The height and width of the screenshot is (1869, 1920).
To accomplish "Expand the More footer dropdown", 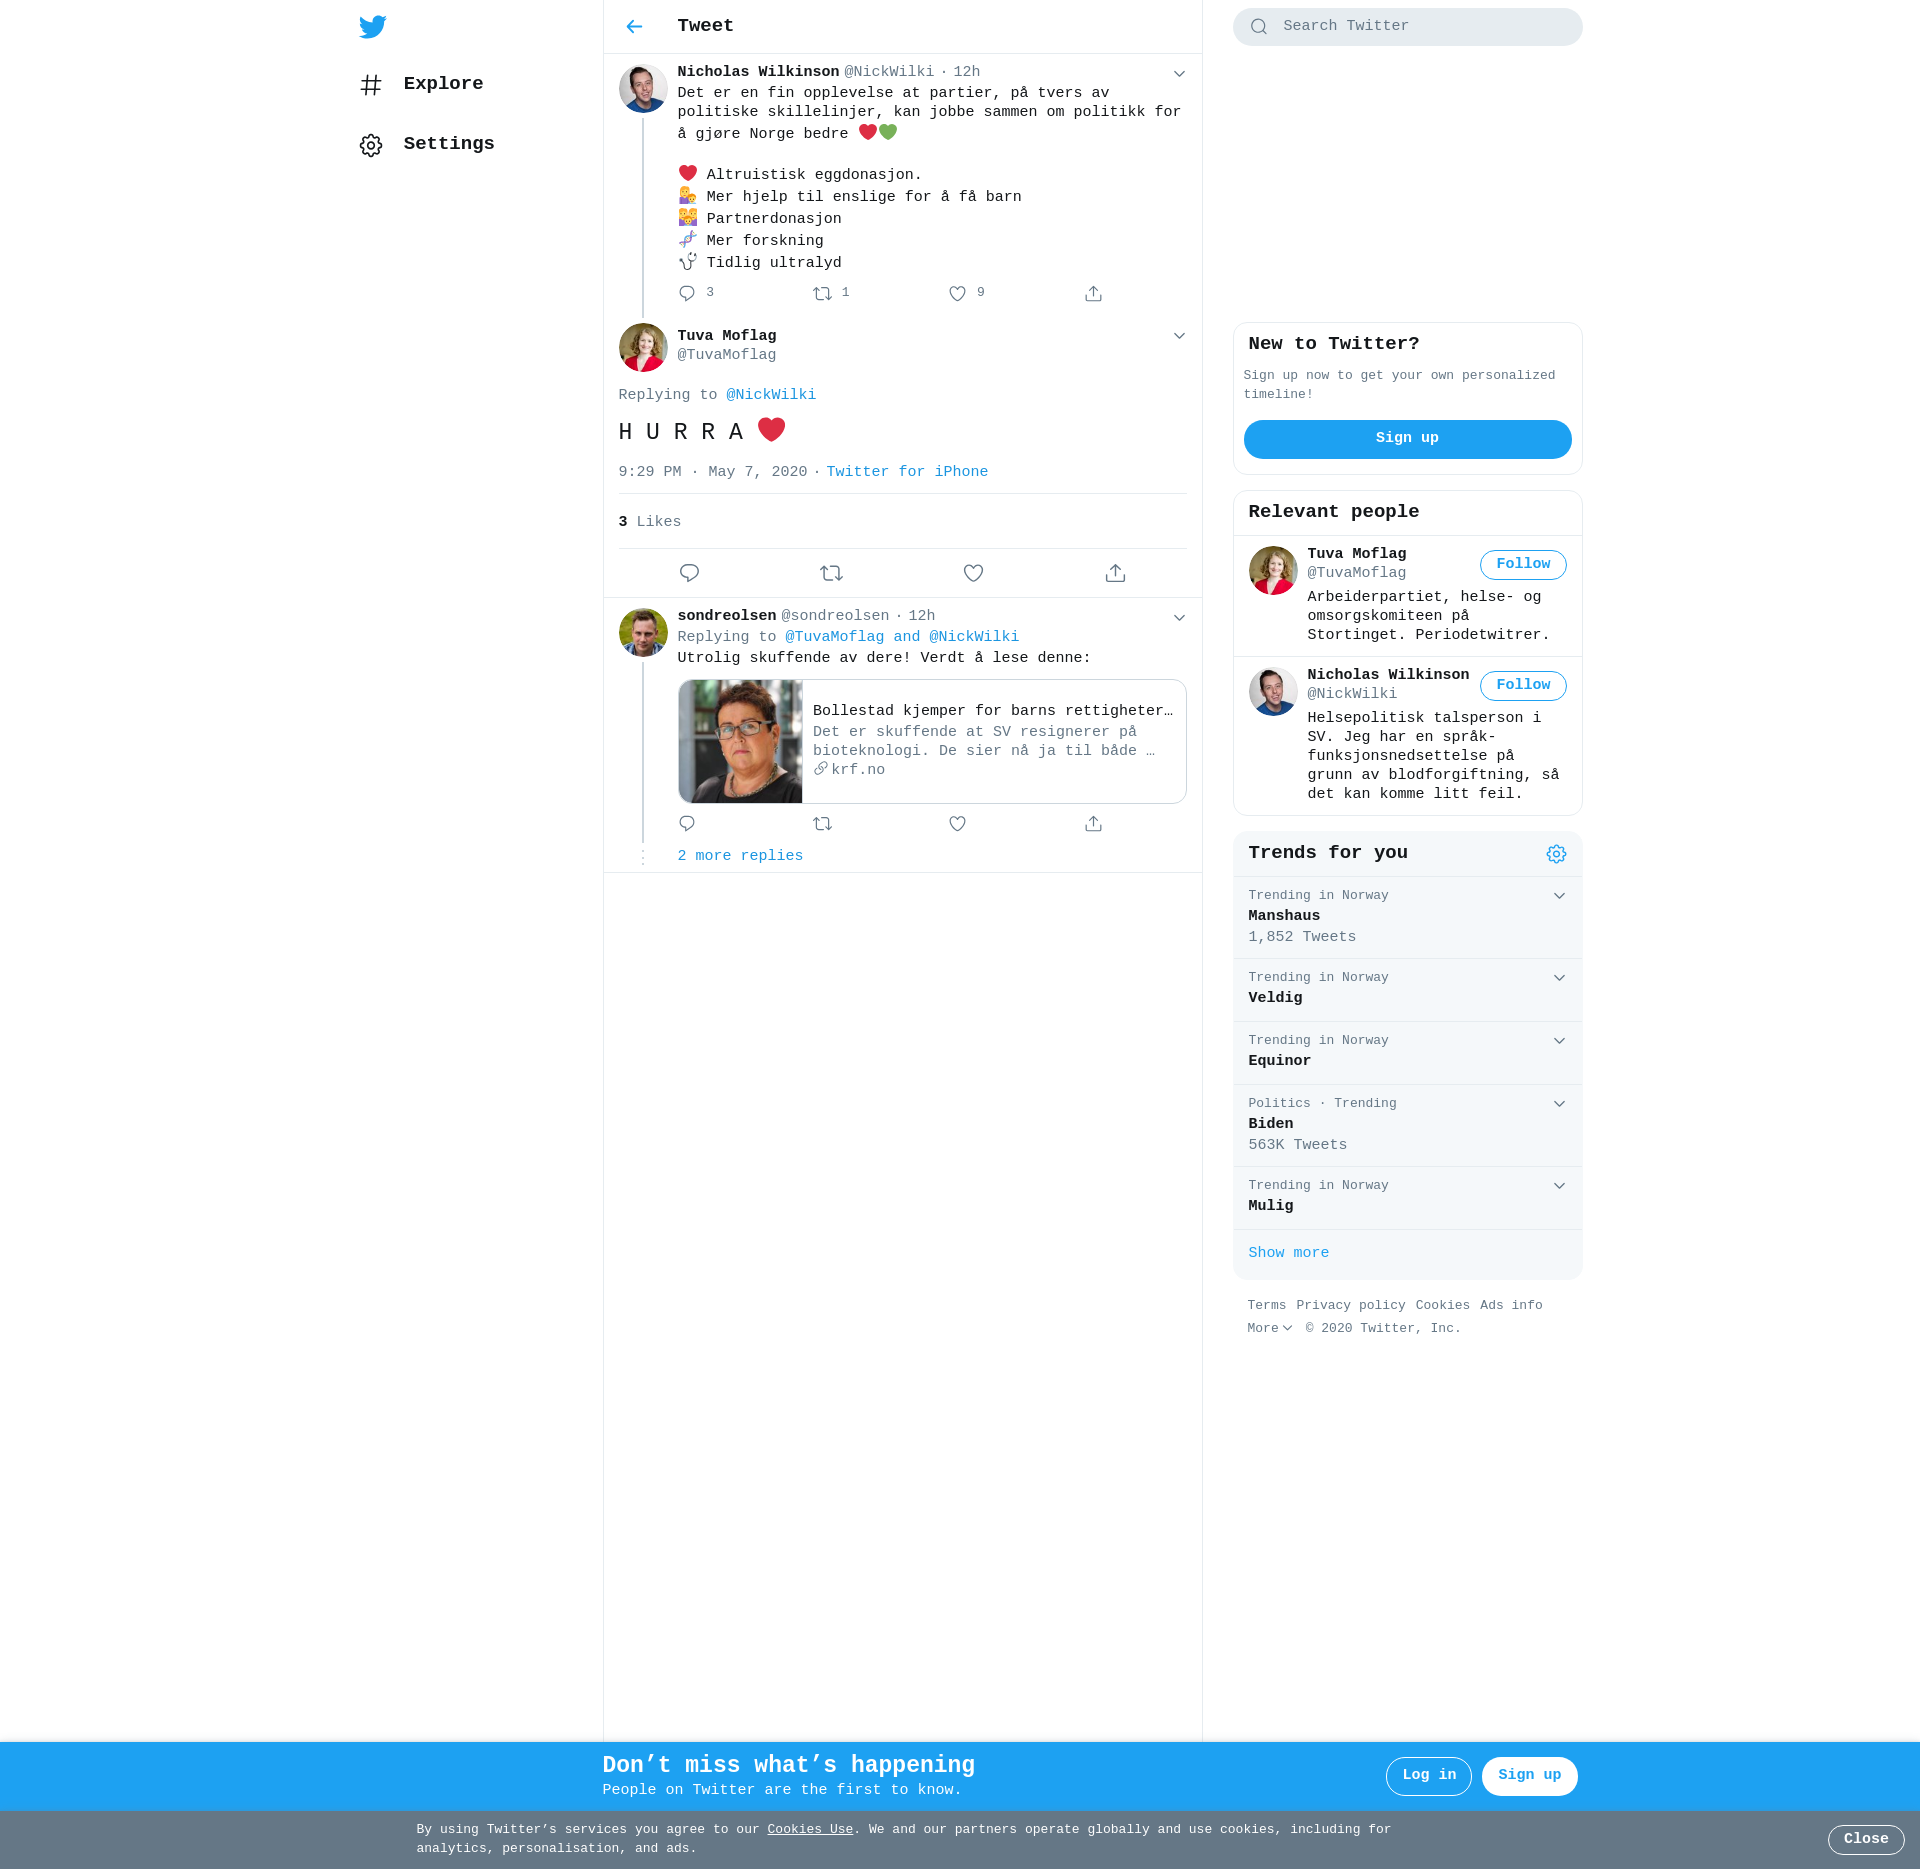I will click(x=1269, y=1329).
